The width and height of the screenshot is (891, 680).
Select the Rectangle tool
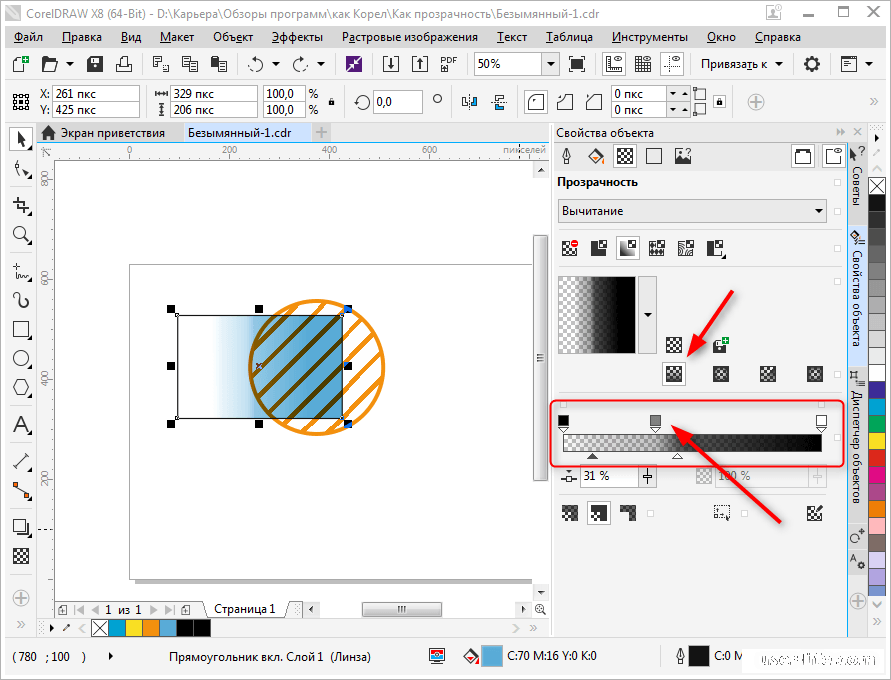click(22, 329)
